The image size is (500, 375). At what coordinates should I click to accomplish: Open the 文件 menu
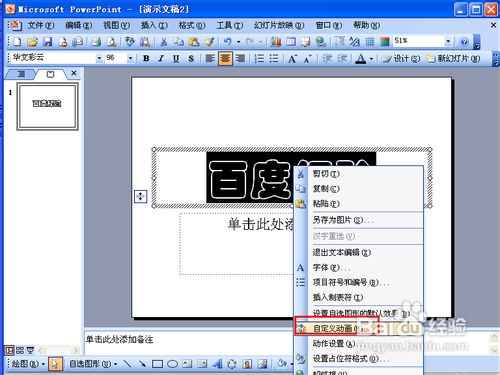(x=40, y=25)
